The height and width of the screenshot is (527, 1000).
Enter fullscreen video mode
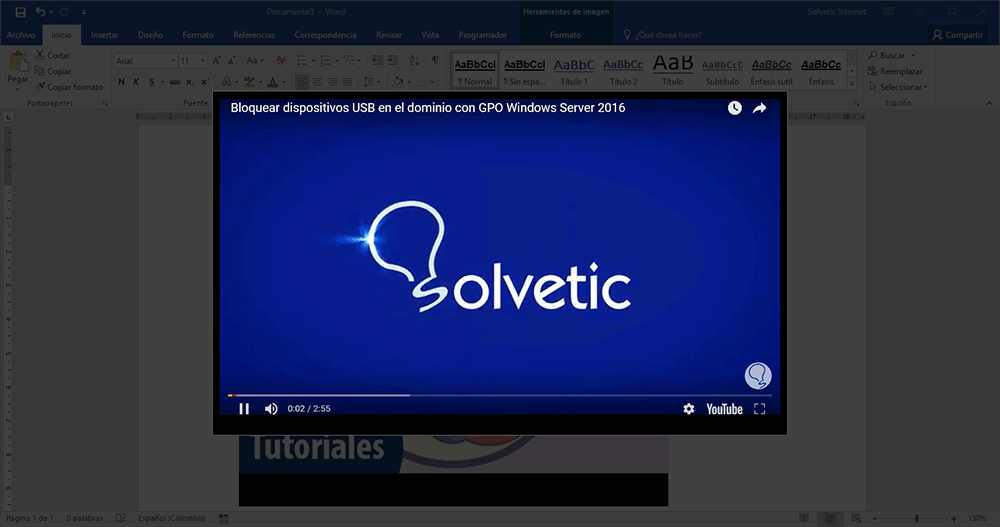click(x=760, y=409)
